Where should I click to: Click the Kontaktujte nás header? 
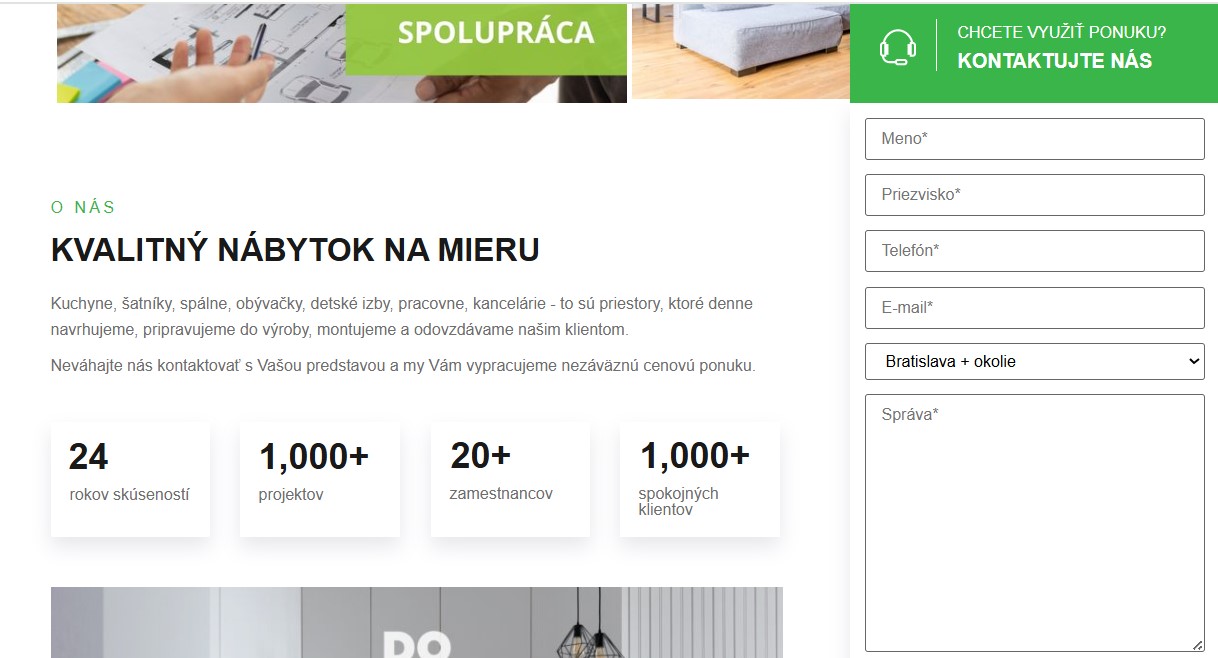click(1054, 61)
